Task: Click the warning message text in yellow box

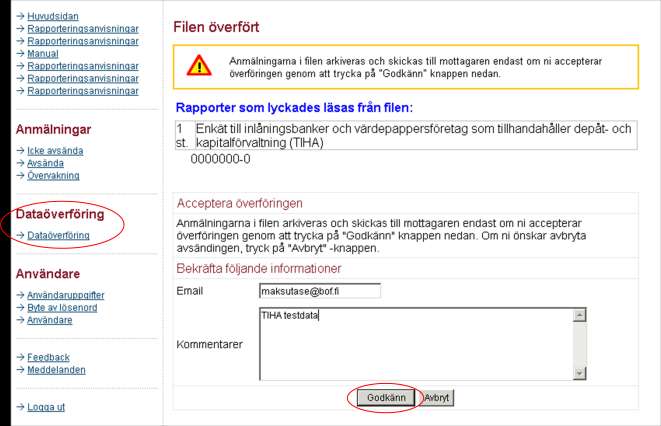Action: tap(415, 67)
